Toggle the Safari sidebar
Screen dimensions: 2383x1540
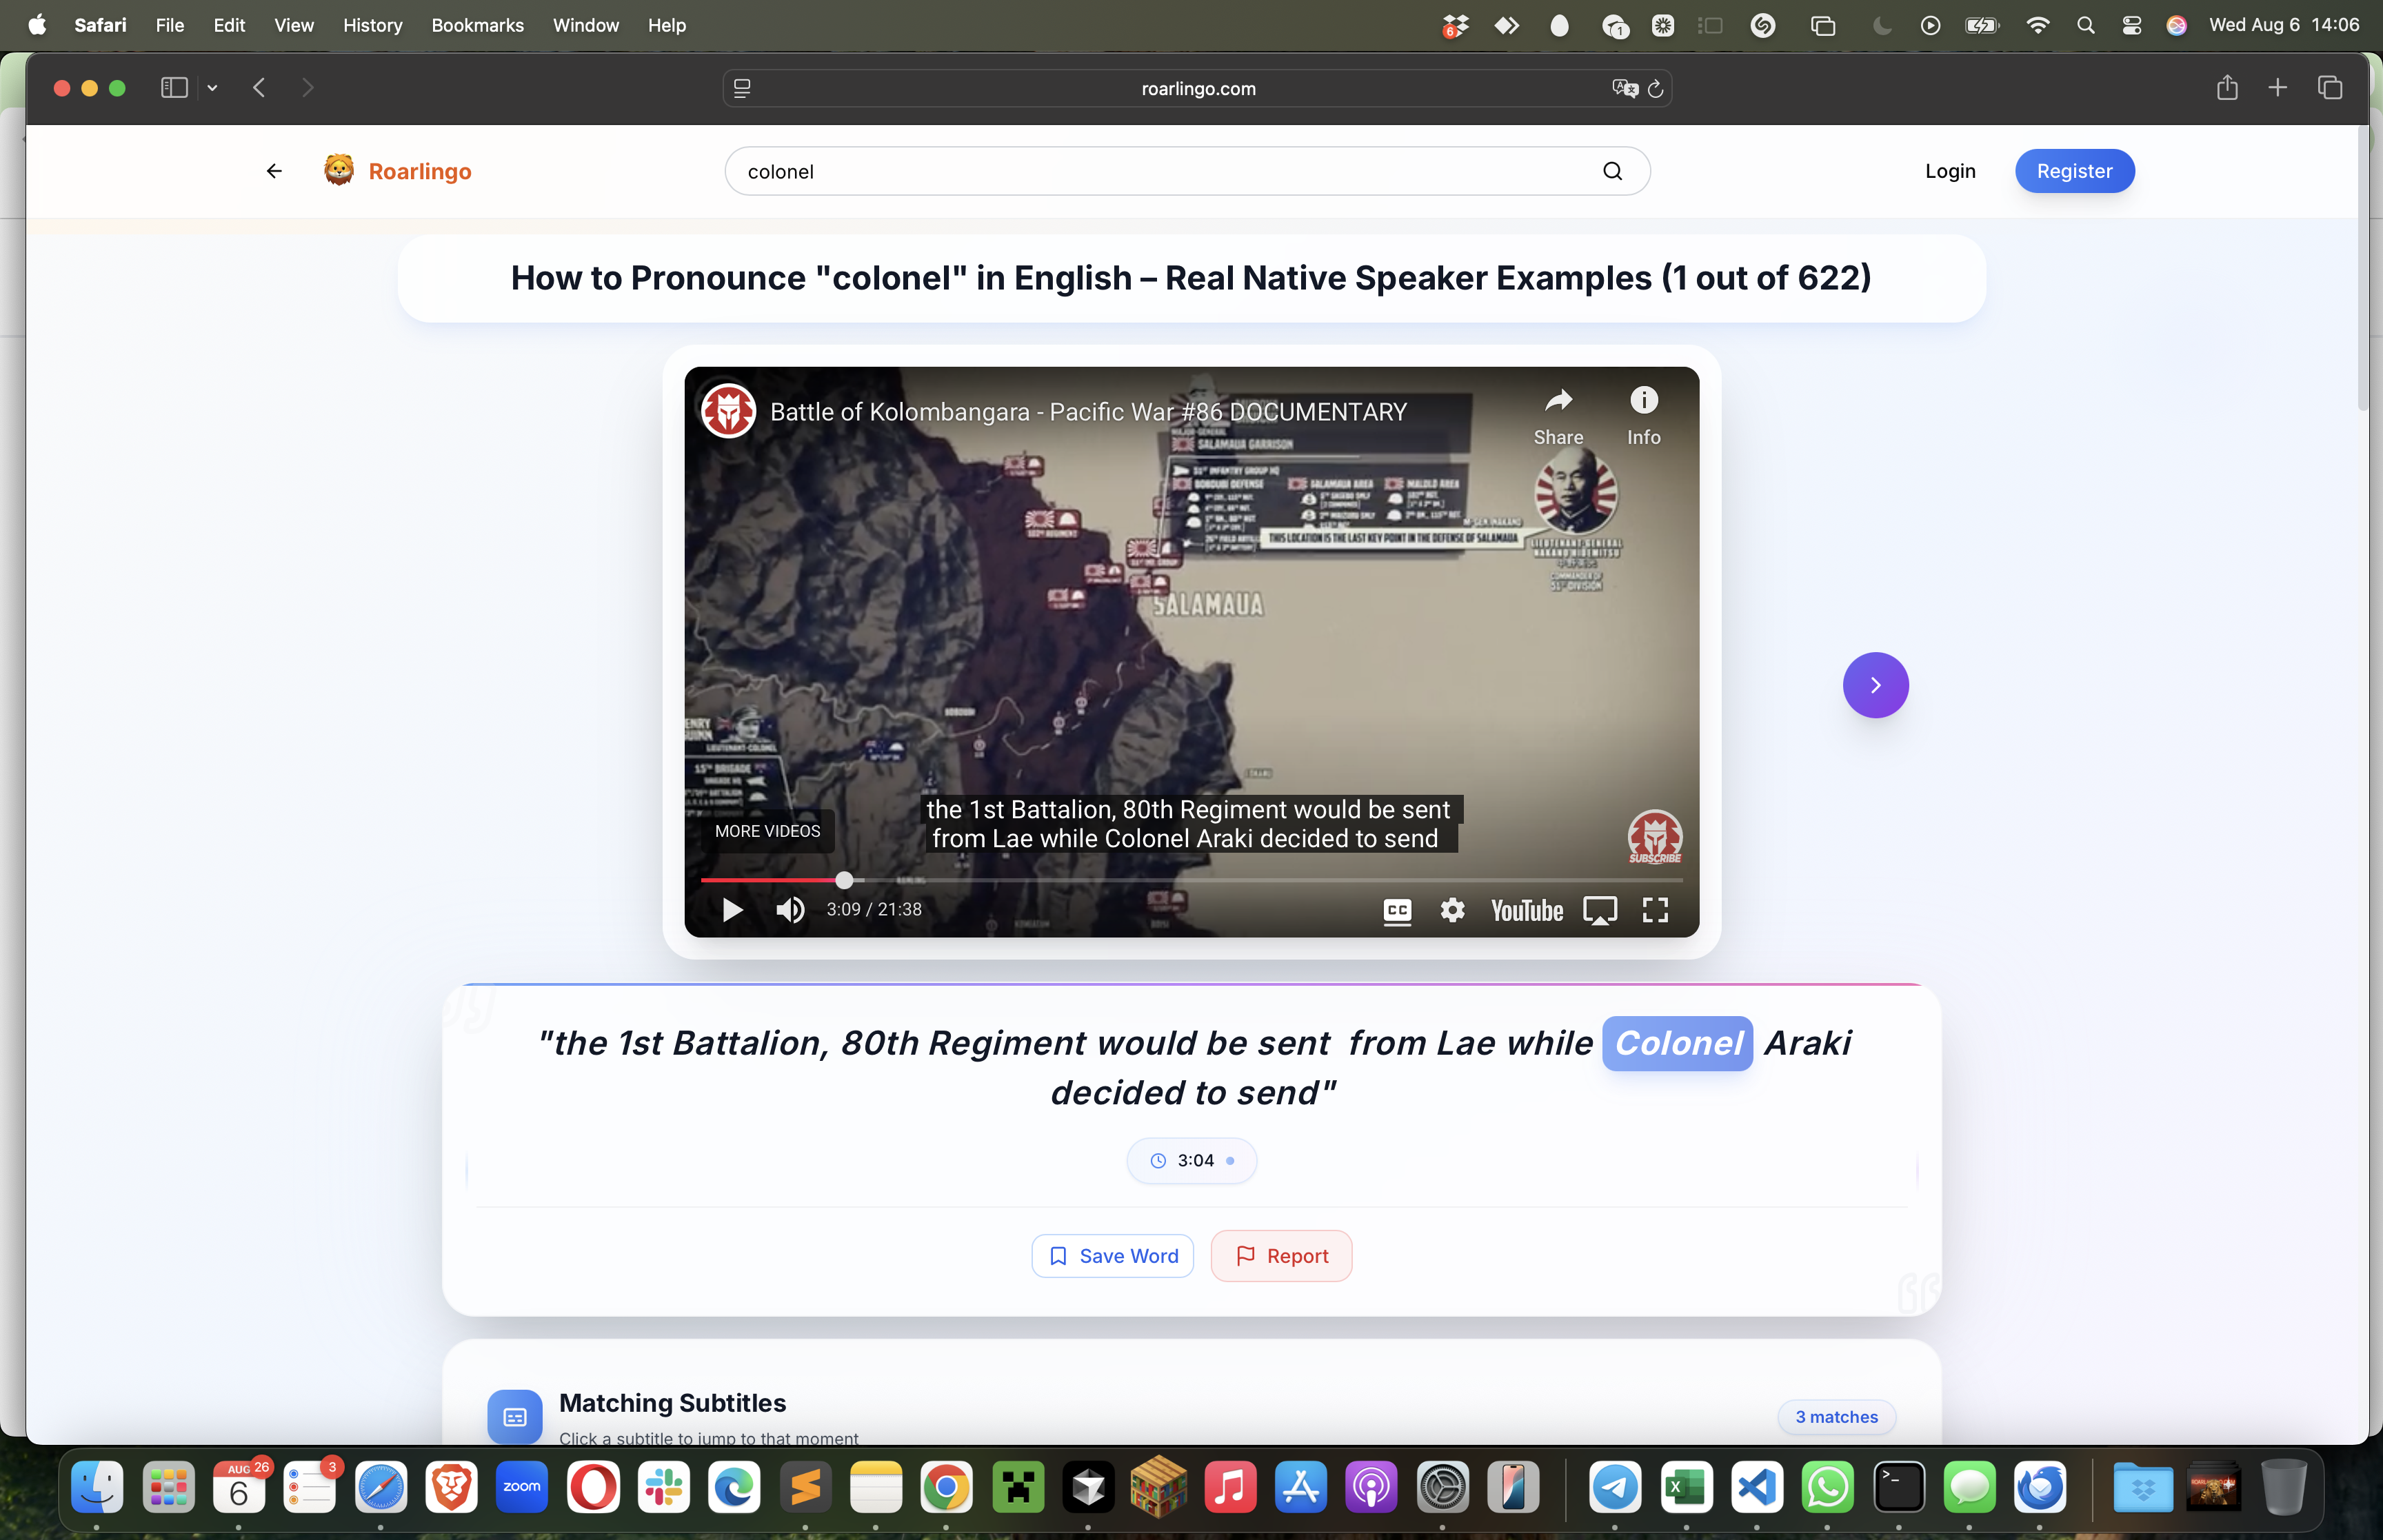point(174,88)
